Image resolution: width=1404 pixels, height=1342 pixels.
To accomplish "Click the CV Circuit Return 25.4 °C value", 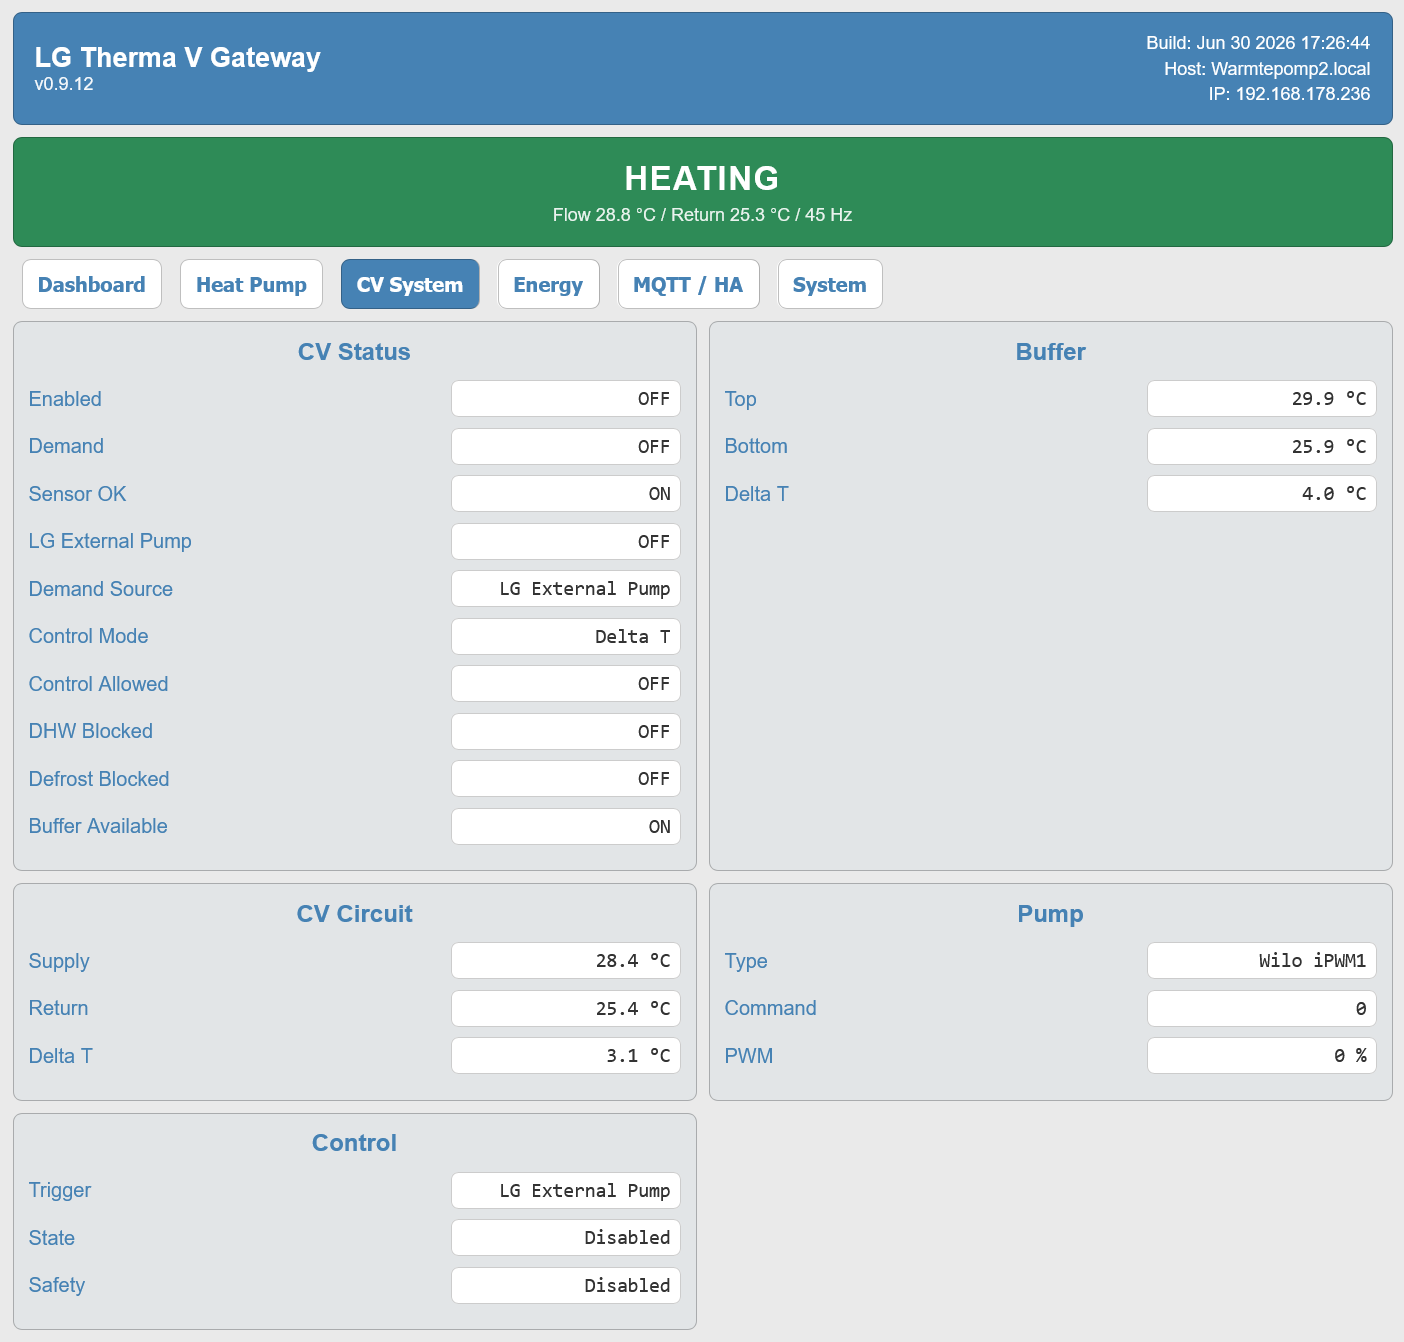I will coord(566,1008).
